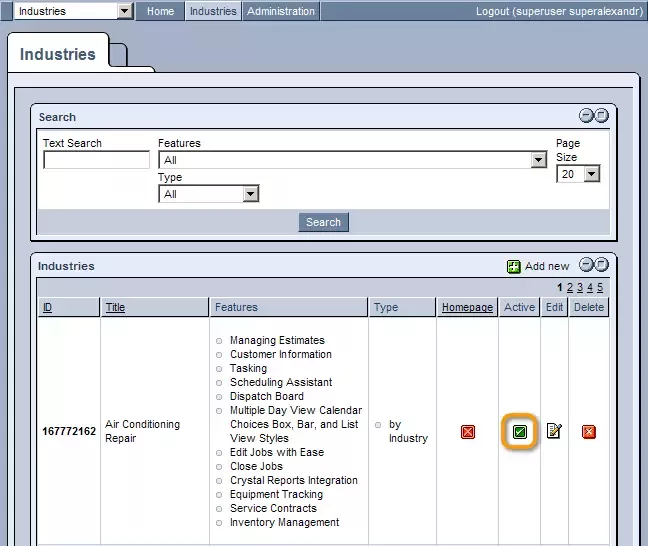Collapse the Search panel with minus icon
The image size is (648, 546).
586,116
